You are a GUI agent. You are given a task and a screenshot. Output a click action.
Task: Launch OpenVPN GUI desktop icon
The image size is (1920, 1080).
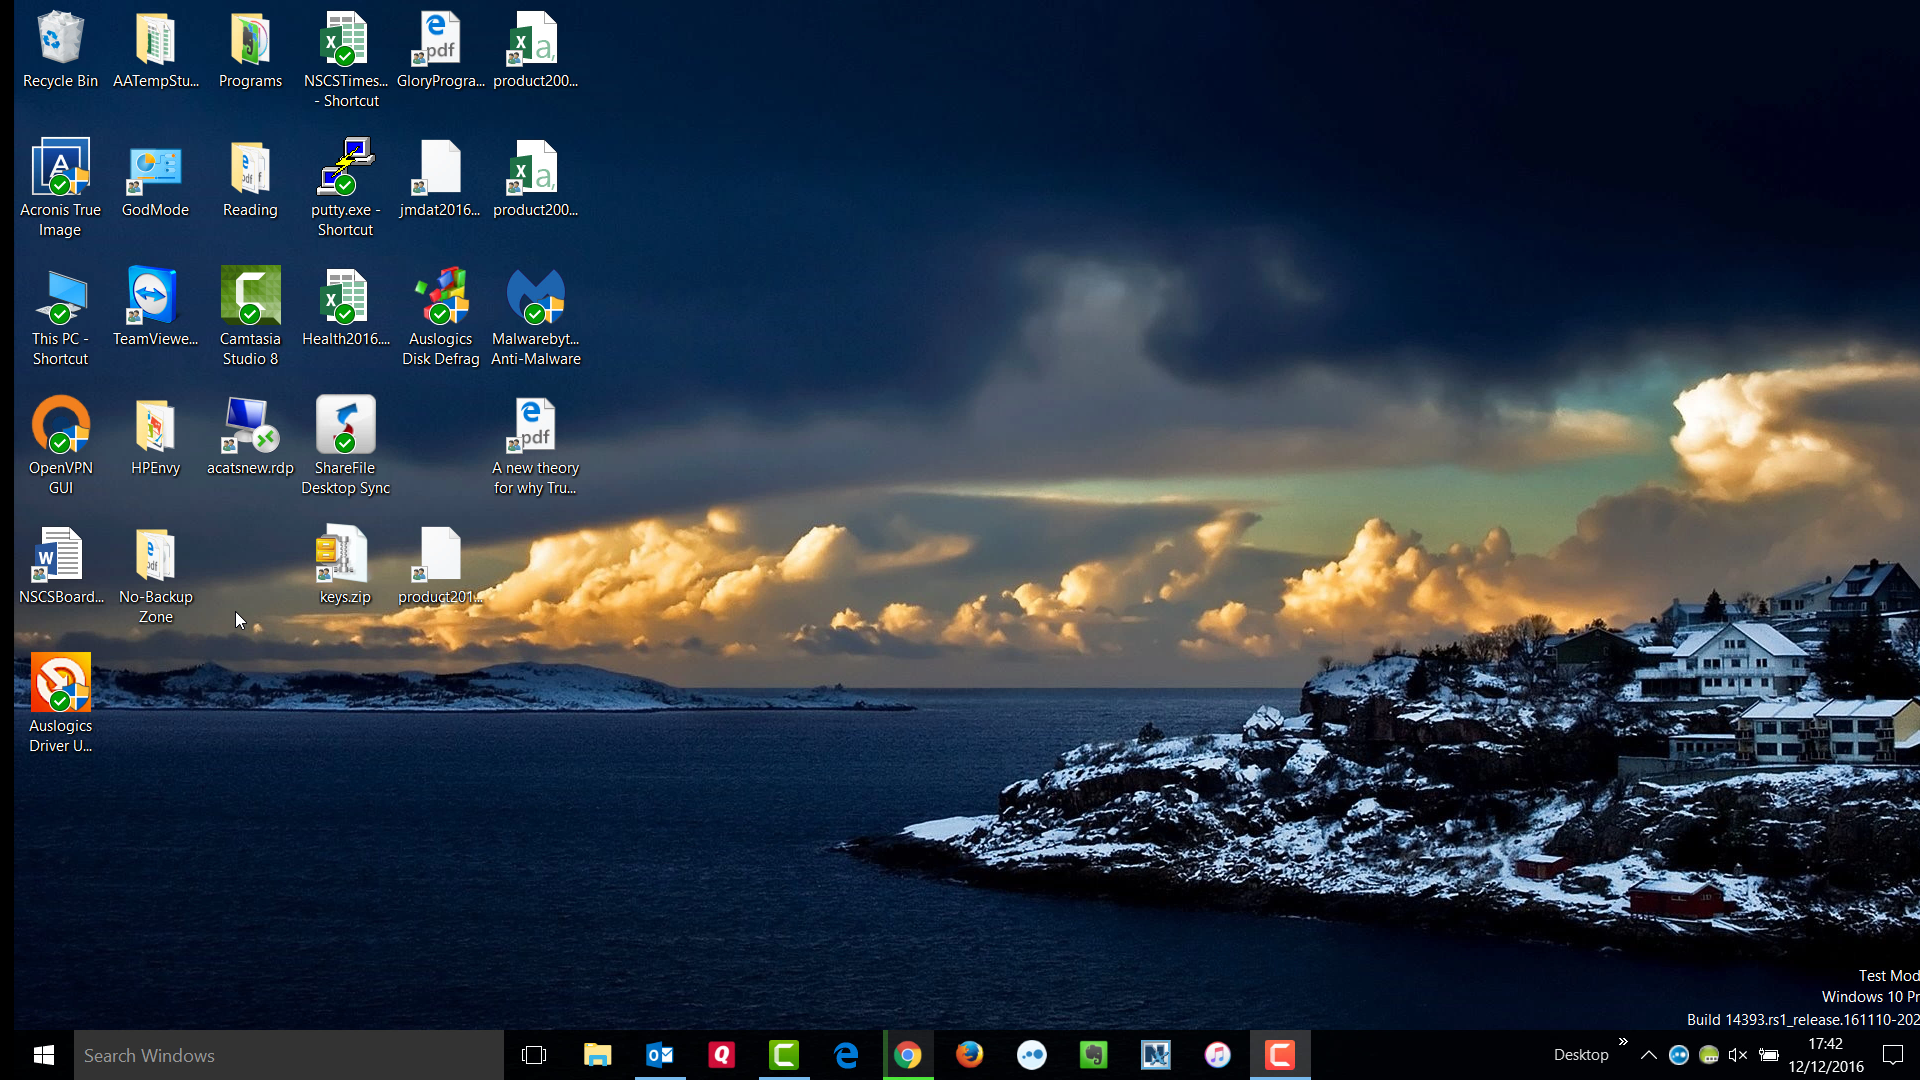click(60, 426)
